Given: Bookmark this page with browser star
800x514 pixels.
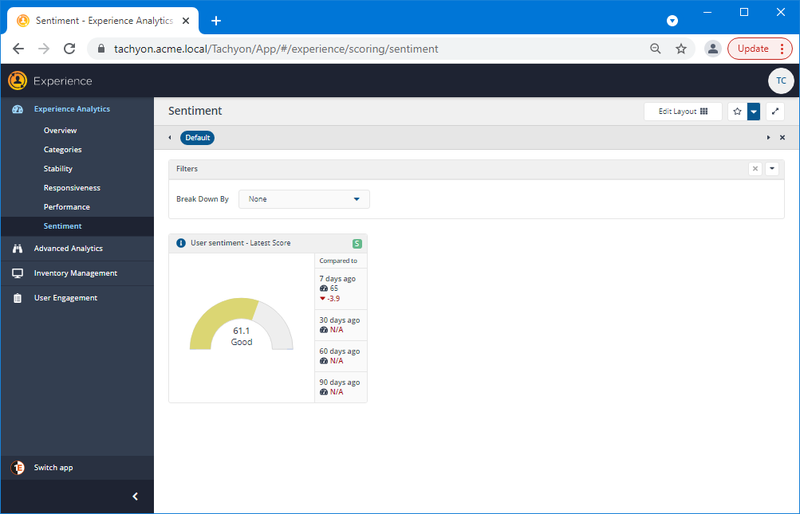Looking at the screenshot, I should 681,48.
